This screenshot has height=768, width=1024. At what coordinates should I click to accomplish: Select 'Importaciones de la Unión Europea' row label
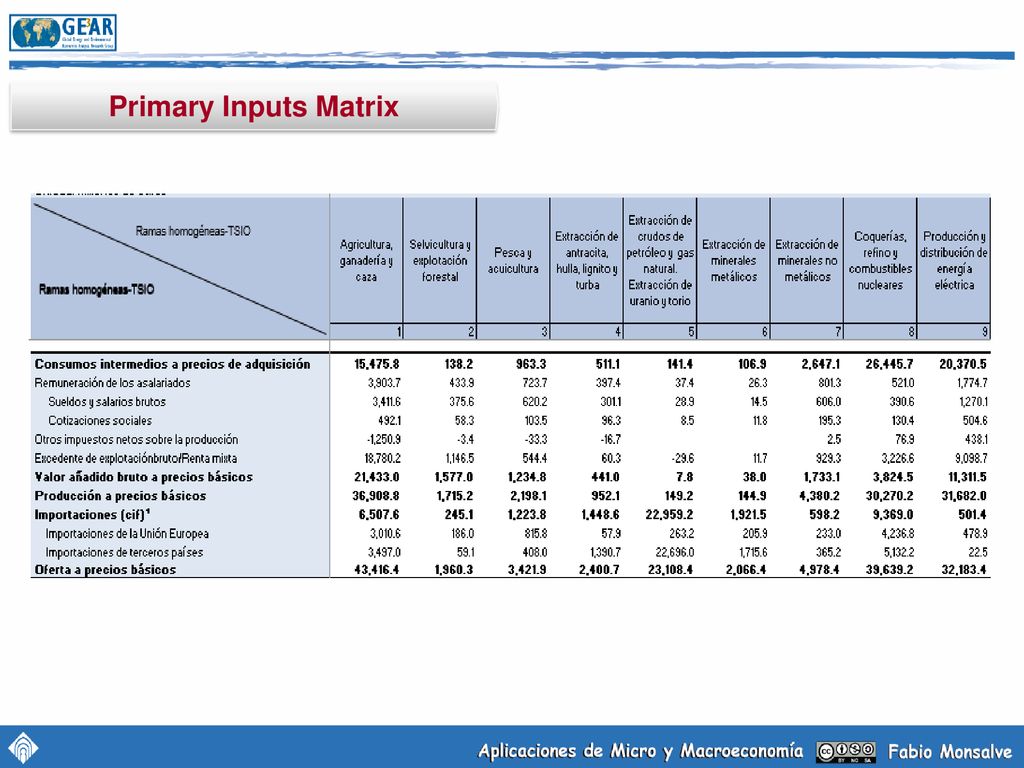click(127, 534)
